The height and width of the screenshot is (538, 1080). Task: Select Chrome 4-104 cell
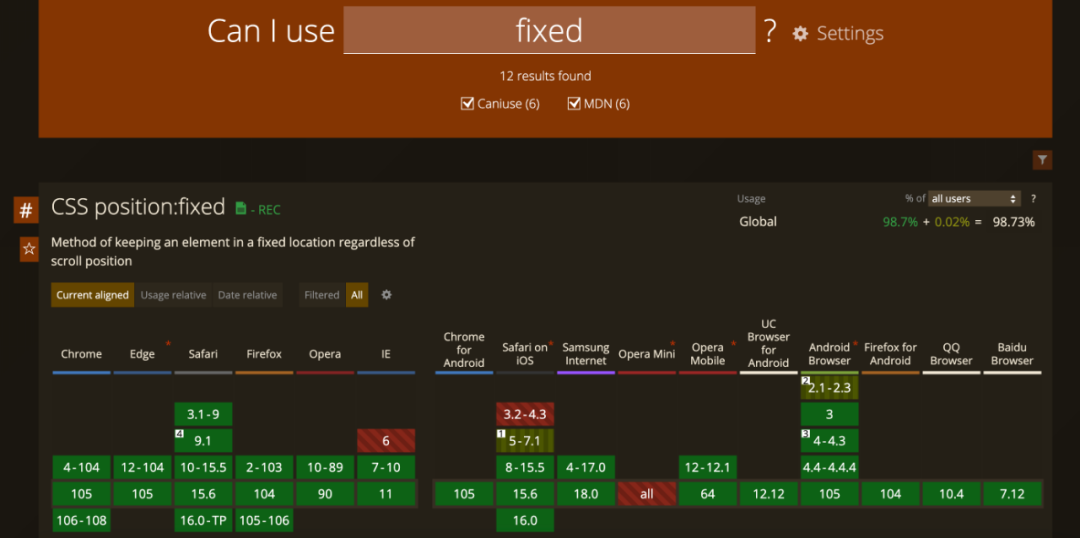[81, 467]
